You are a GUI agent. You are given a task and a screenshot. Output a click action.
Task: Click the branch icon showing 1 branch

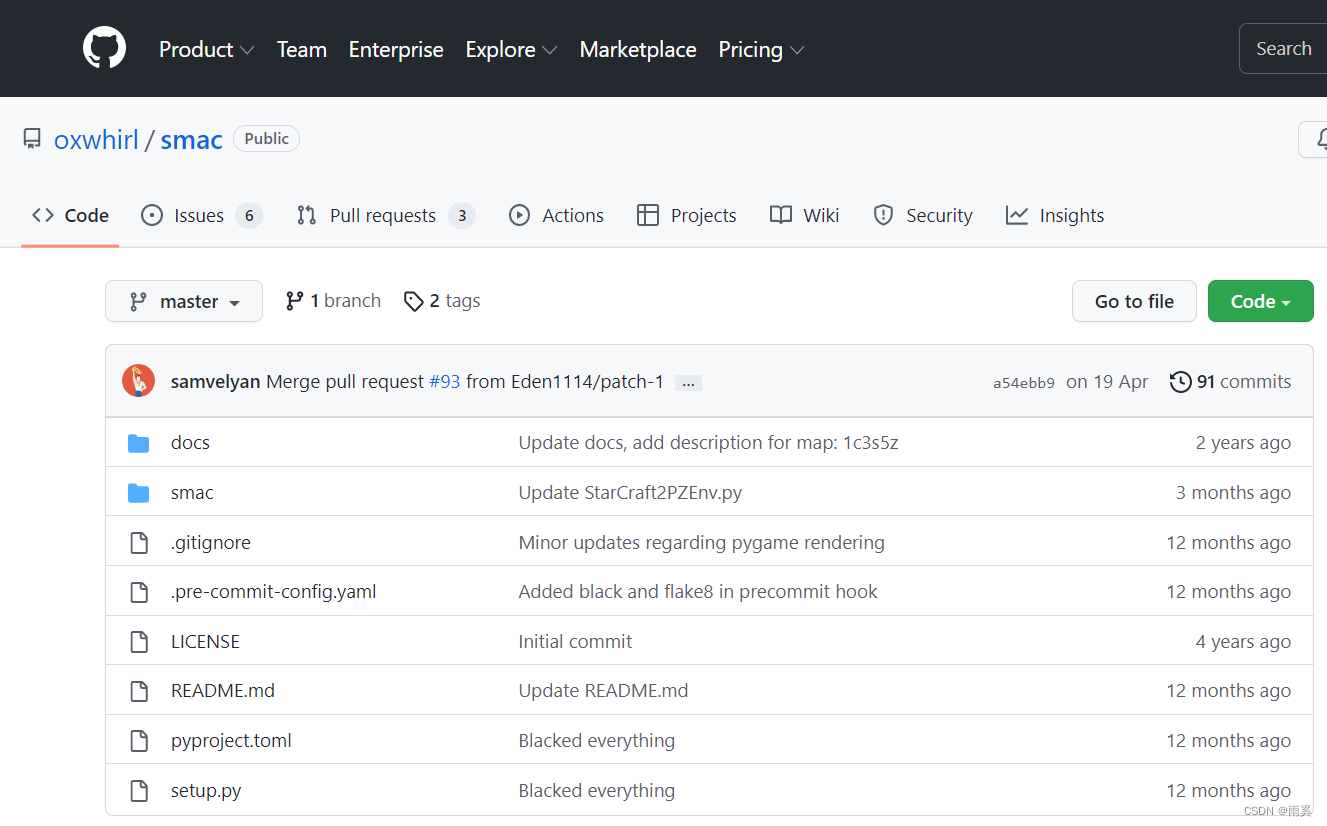click(x=294, y=301)
